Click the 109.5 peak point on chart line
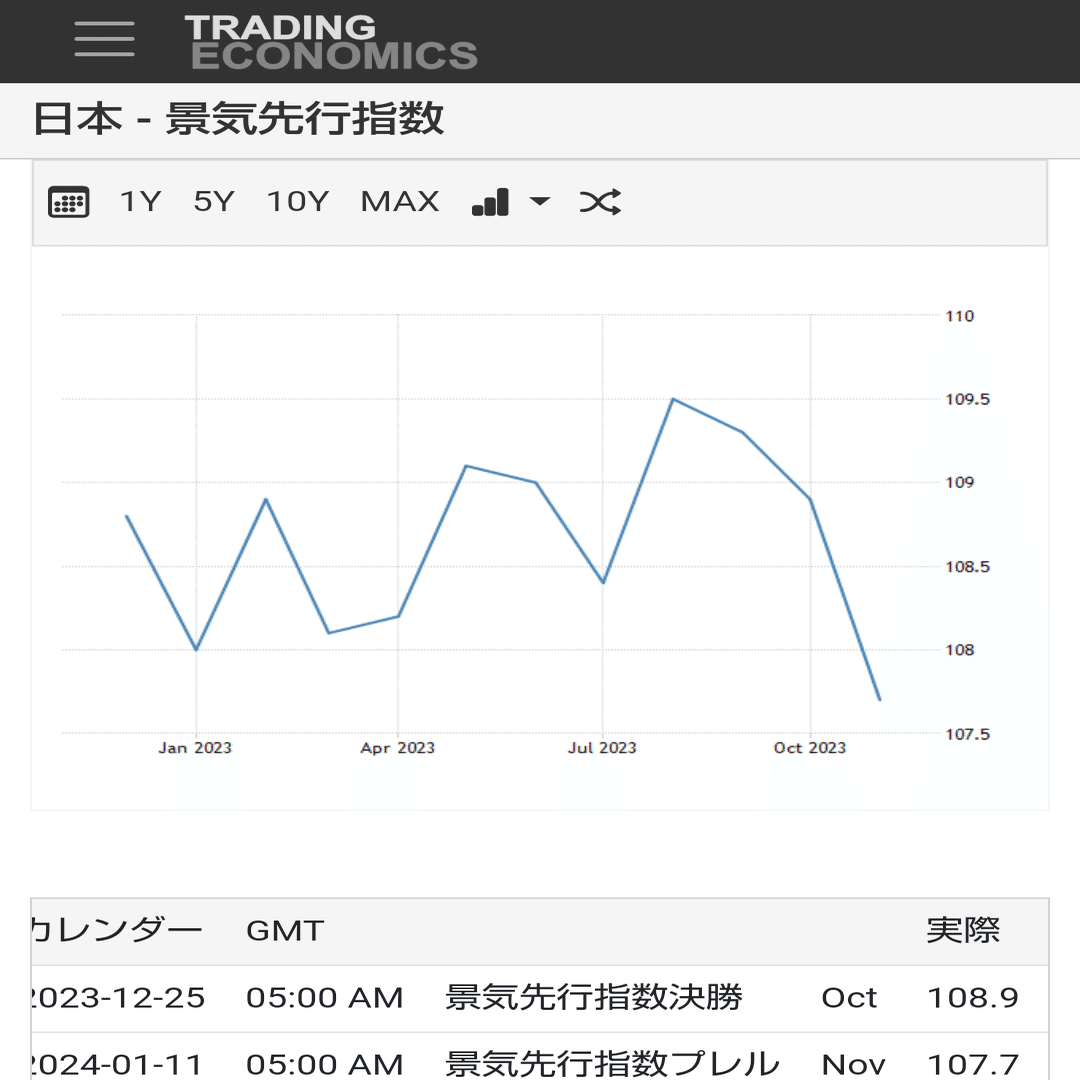This screenshot has width=1080, height=1080. 673,399
